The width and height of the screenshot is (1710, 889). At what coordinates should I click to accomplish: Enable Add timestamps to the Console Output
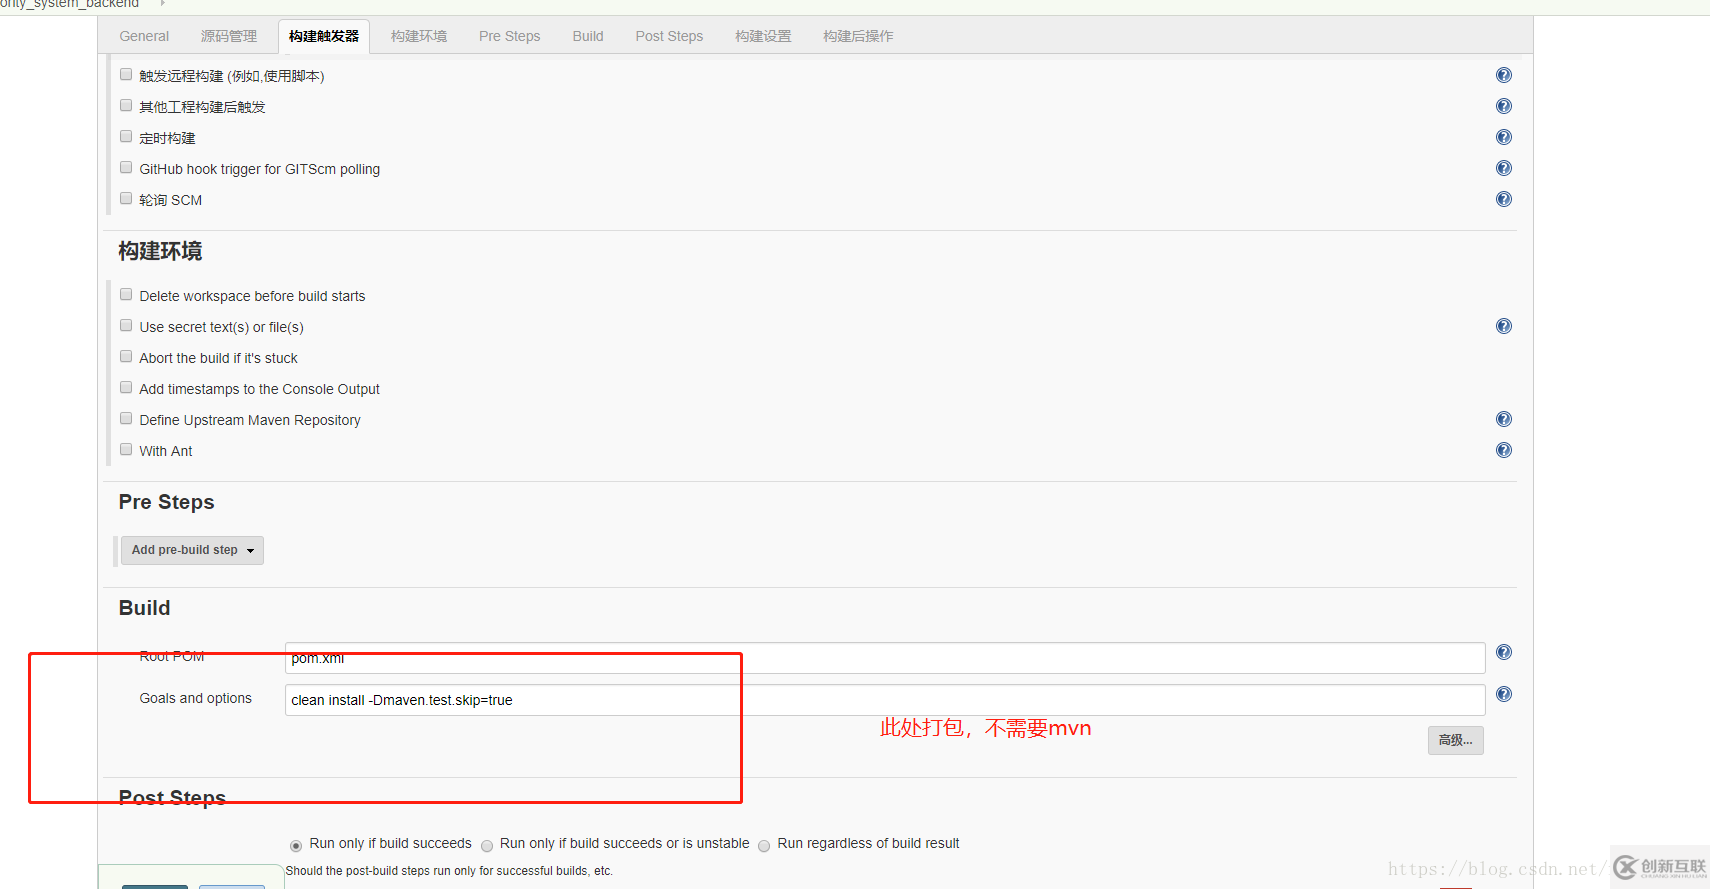click(x=126, y=387)
